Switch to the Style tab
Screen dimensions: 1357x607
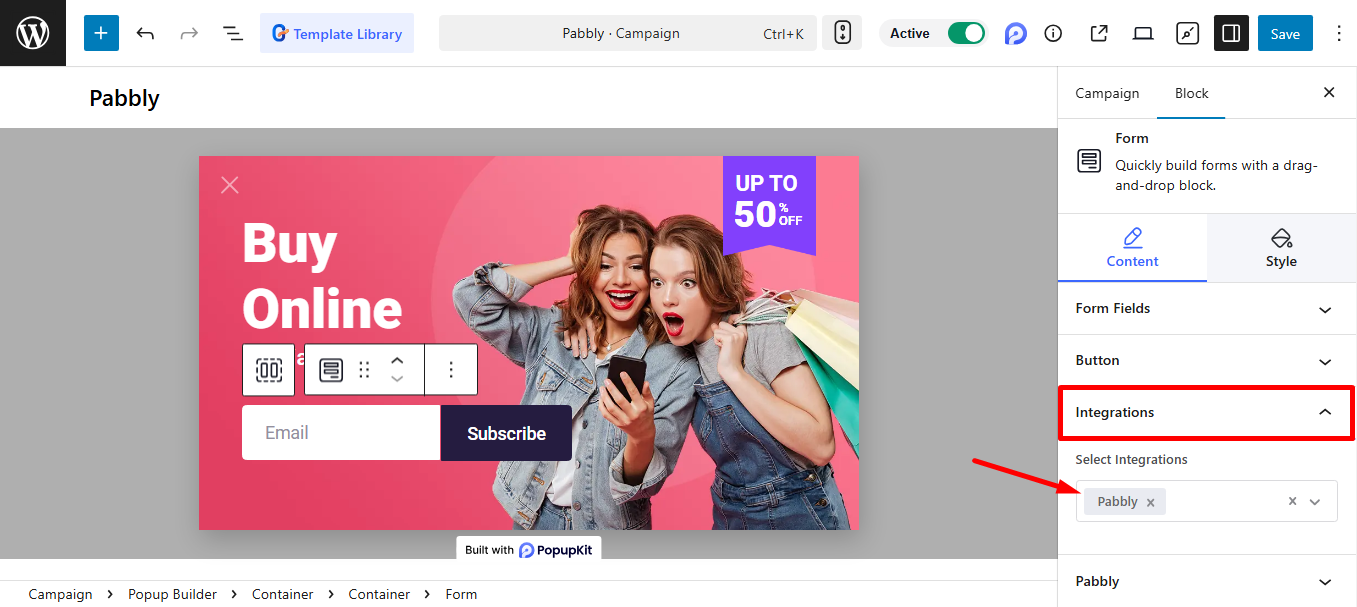(1281, 248)
